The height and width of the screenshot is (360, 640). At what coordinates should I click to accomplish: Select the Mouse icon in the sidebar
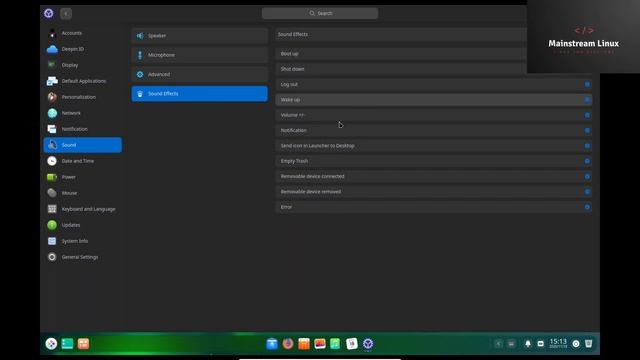(52, 193)
